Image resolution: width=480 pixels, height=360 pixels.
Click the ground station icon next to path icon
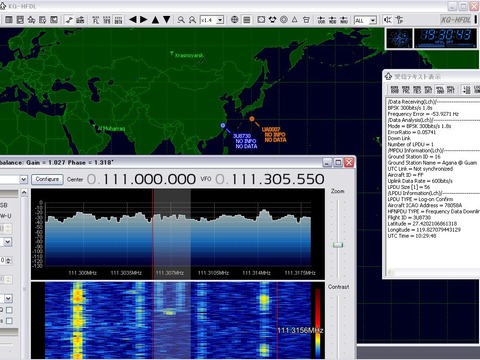click(x=80, y=20)
